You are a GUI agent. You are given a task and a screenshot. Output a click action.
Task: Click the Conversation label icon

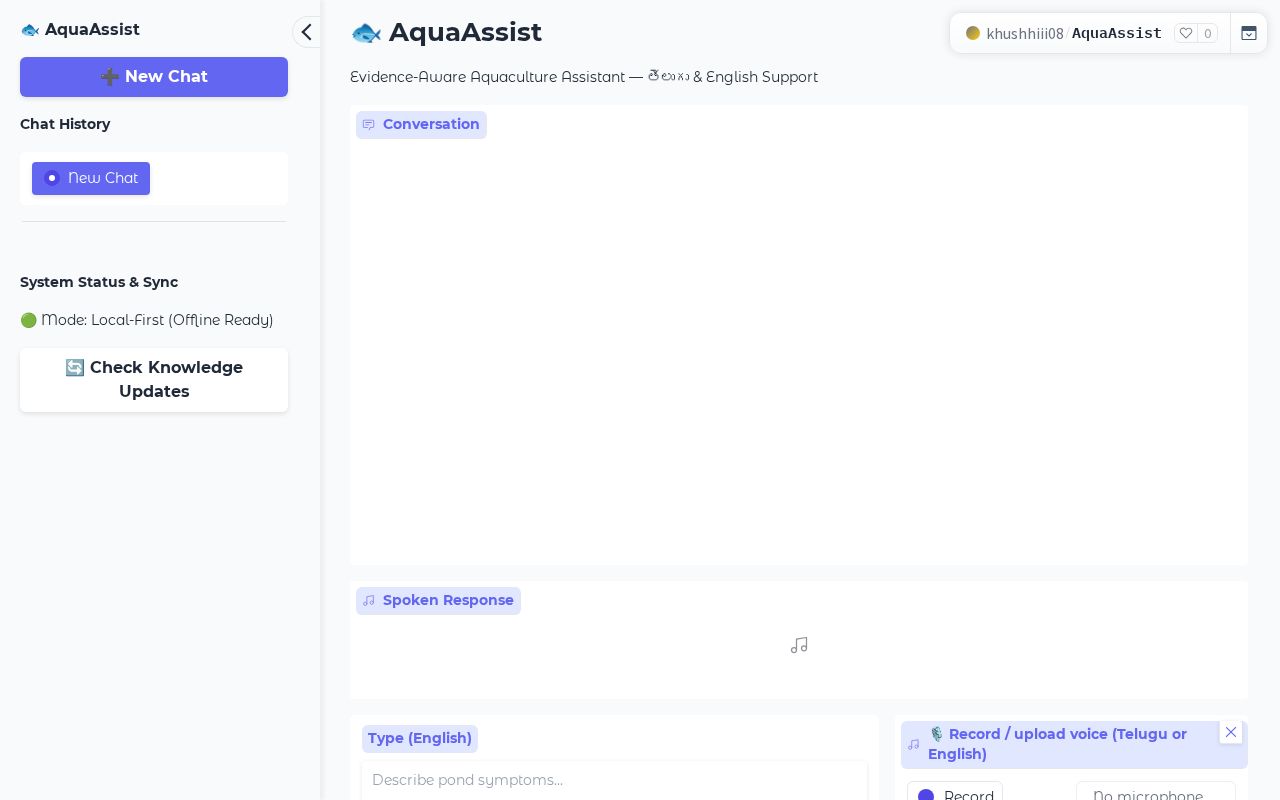pyautogui.click(x=369, y=125)
